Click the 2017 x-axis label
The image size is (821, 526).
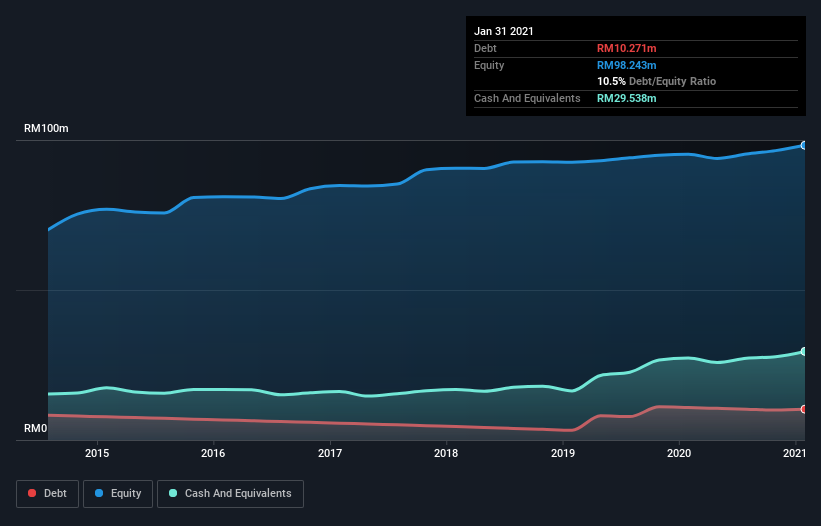(x=330, y=453)
